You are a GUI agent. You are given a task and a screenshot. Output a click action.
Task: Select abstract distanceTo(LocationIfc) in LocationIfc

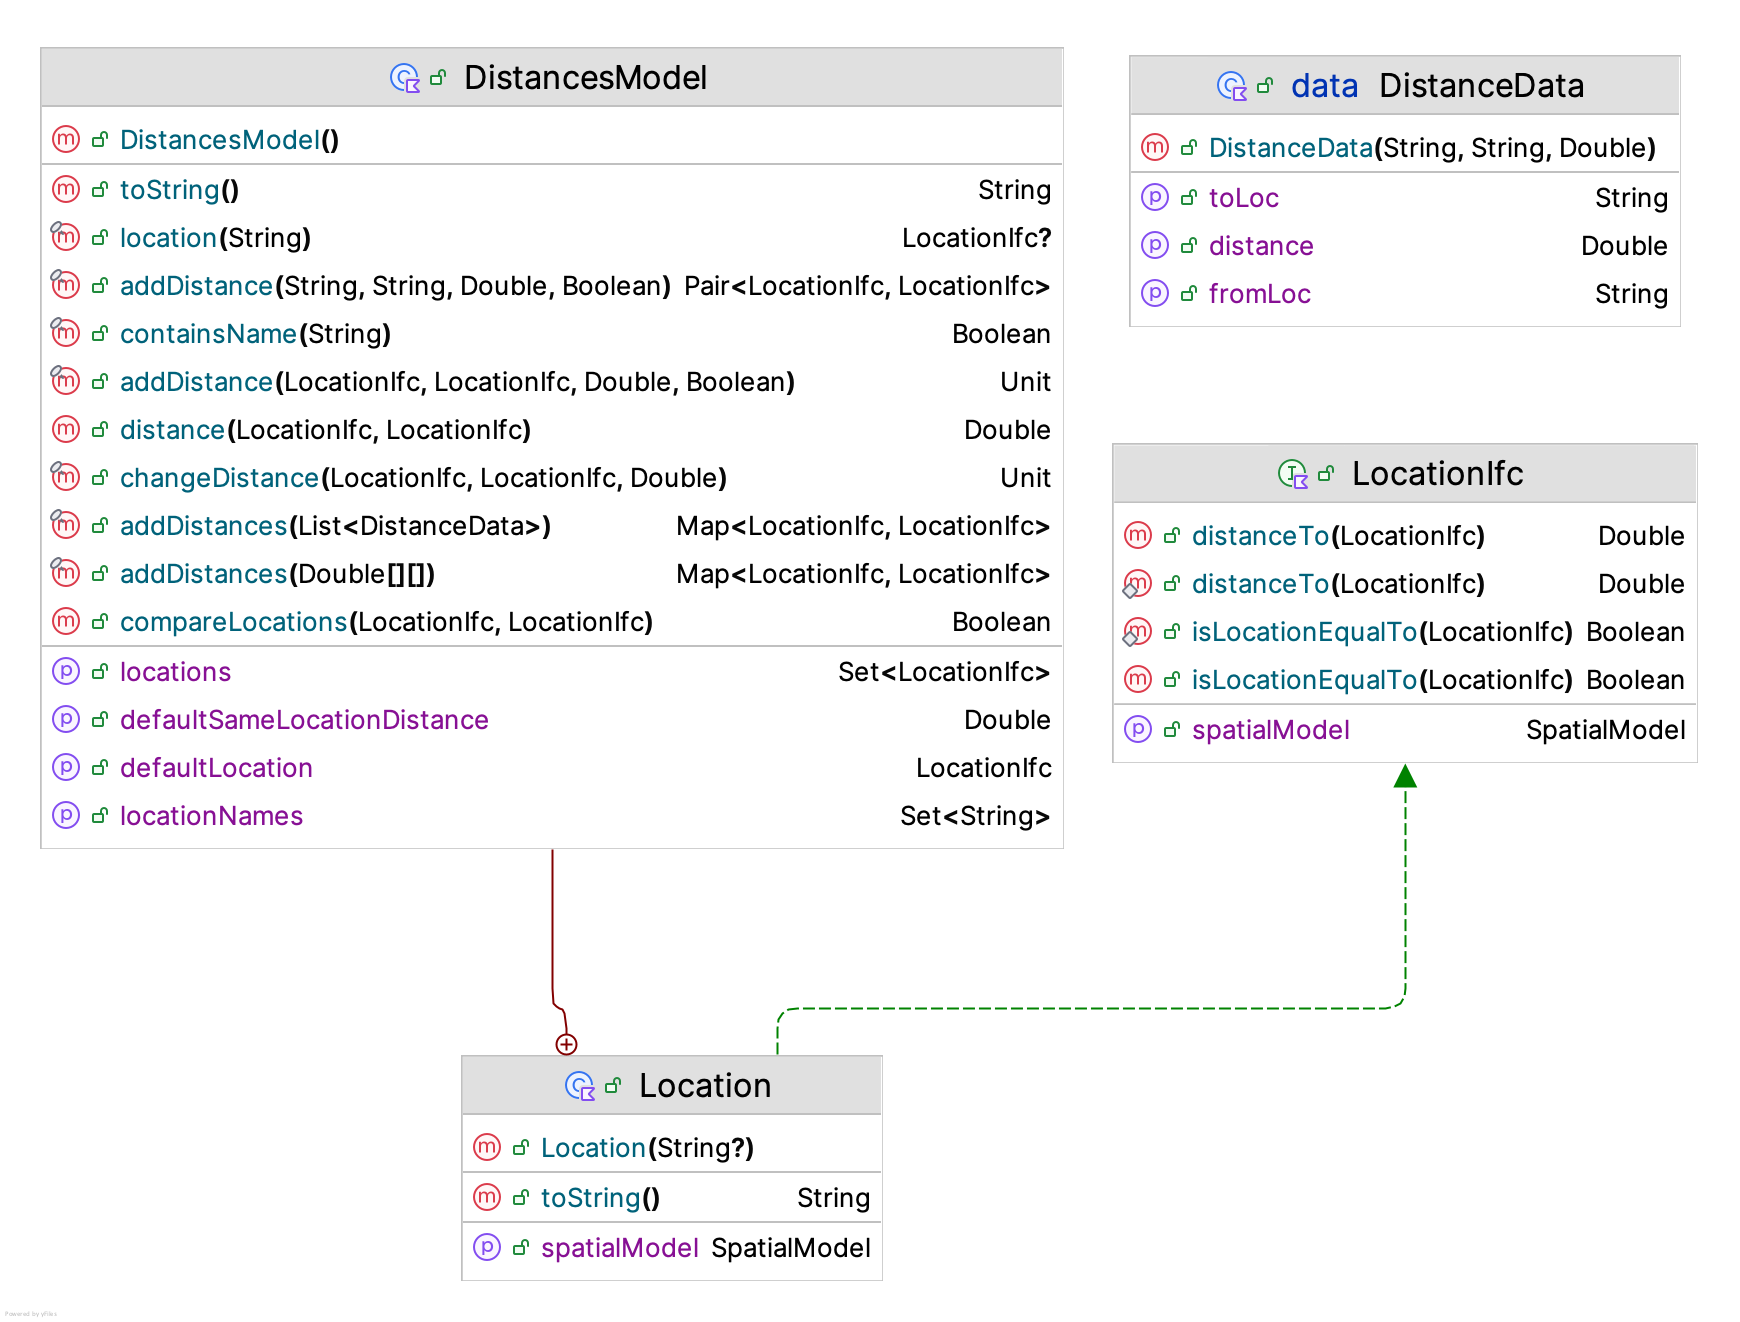coord(1338,536)
